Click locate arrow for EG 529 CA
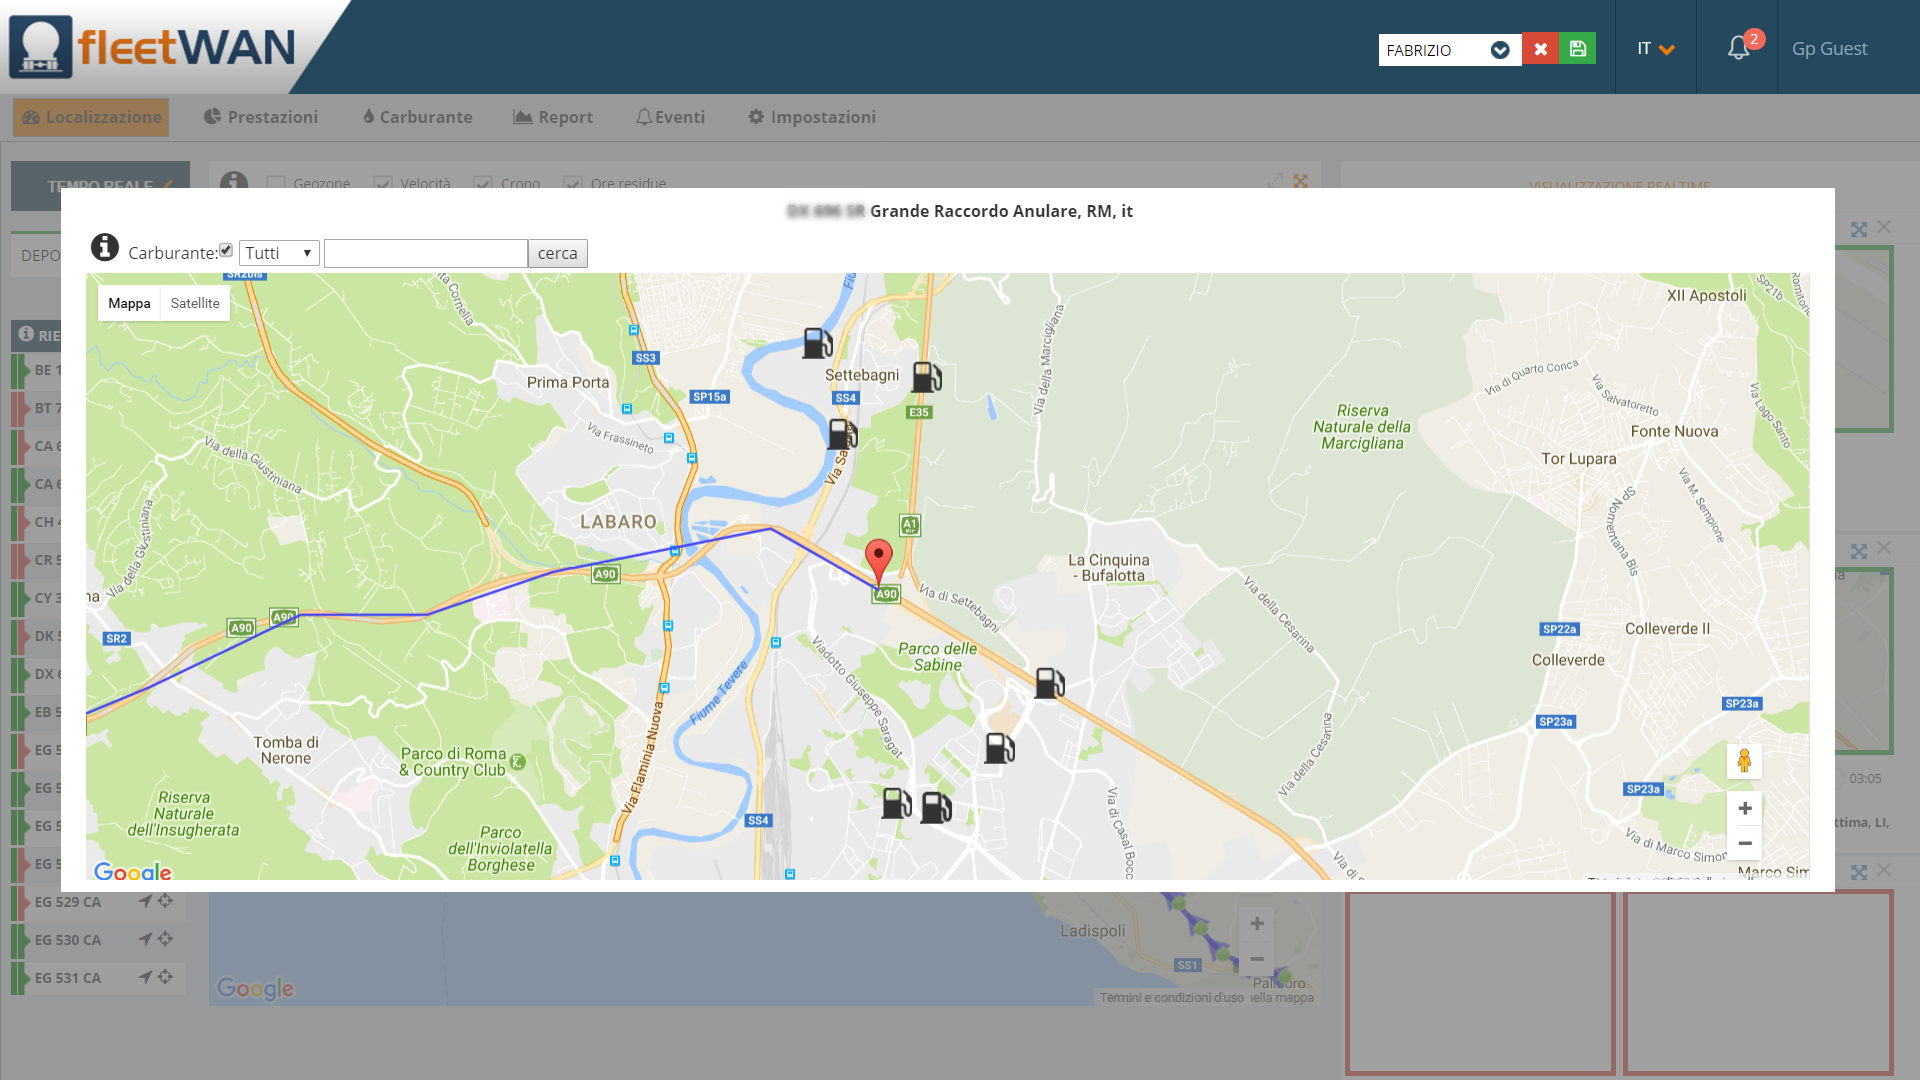1920x1080 pixels. 145,901
